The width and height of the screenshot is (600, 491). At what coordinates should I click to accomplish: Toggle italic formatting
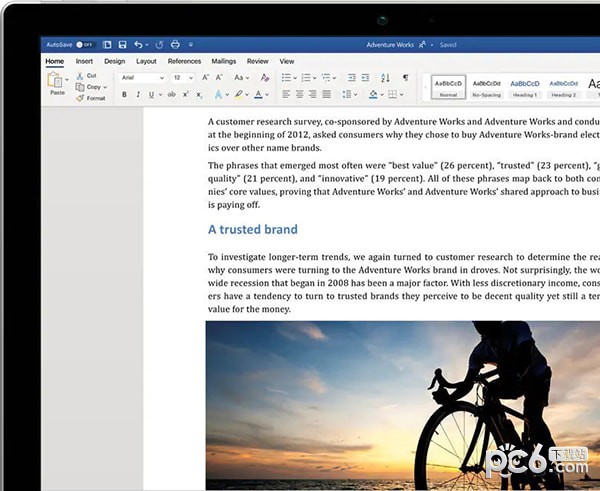coord(138,94)
